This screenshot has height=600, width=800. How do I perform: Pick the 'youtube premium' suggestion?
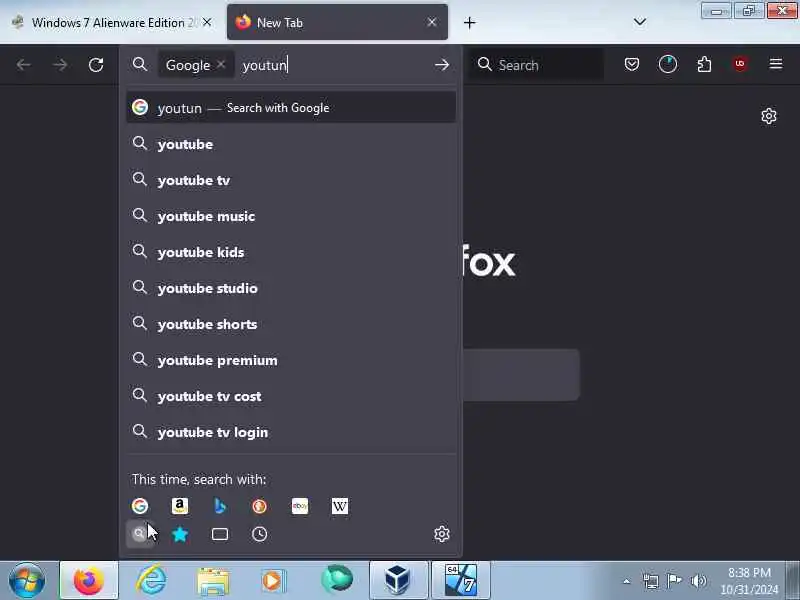(x=291, y=360)
